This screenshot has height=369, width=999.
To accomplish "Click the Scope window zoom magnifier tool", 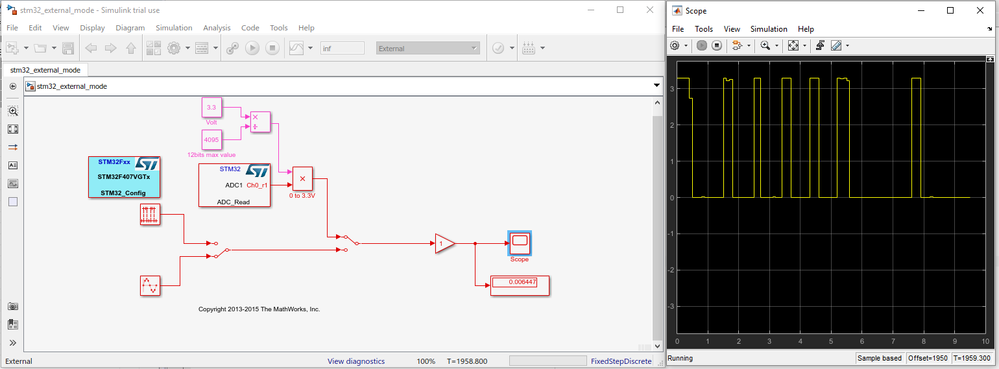I will coord(765,45).
